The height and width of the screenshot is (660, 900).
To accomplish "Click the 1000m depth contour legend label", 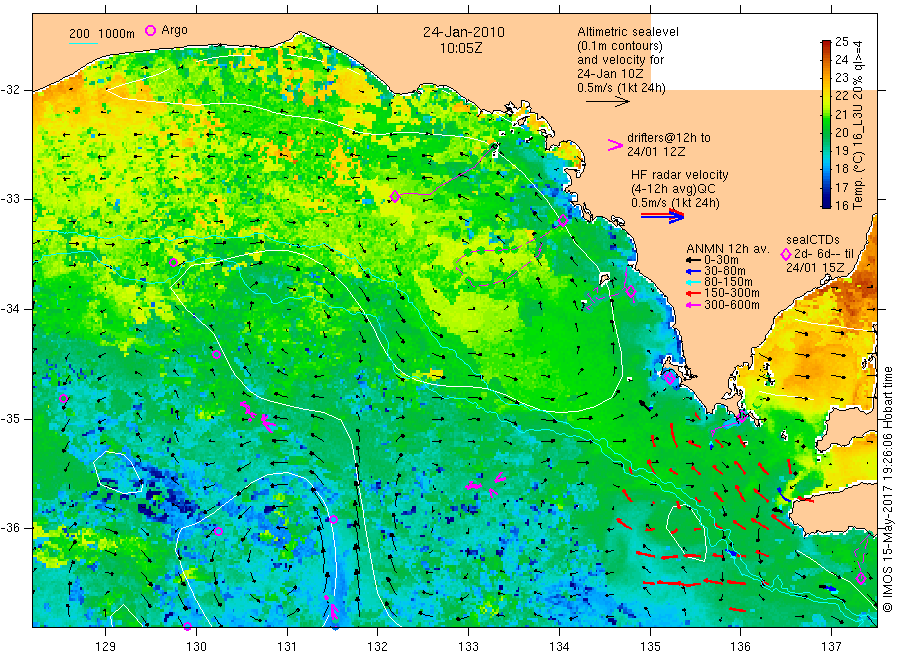I will 117,33.
